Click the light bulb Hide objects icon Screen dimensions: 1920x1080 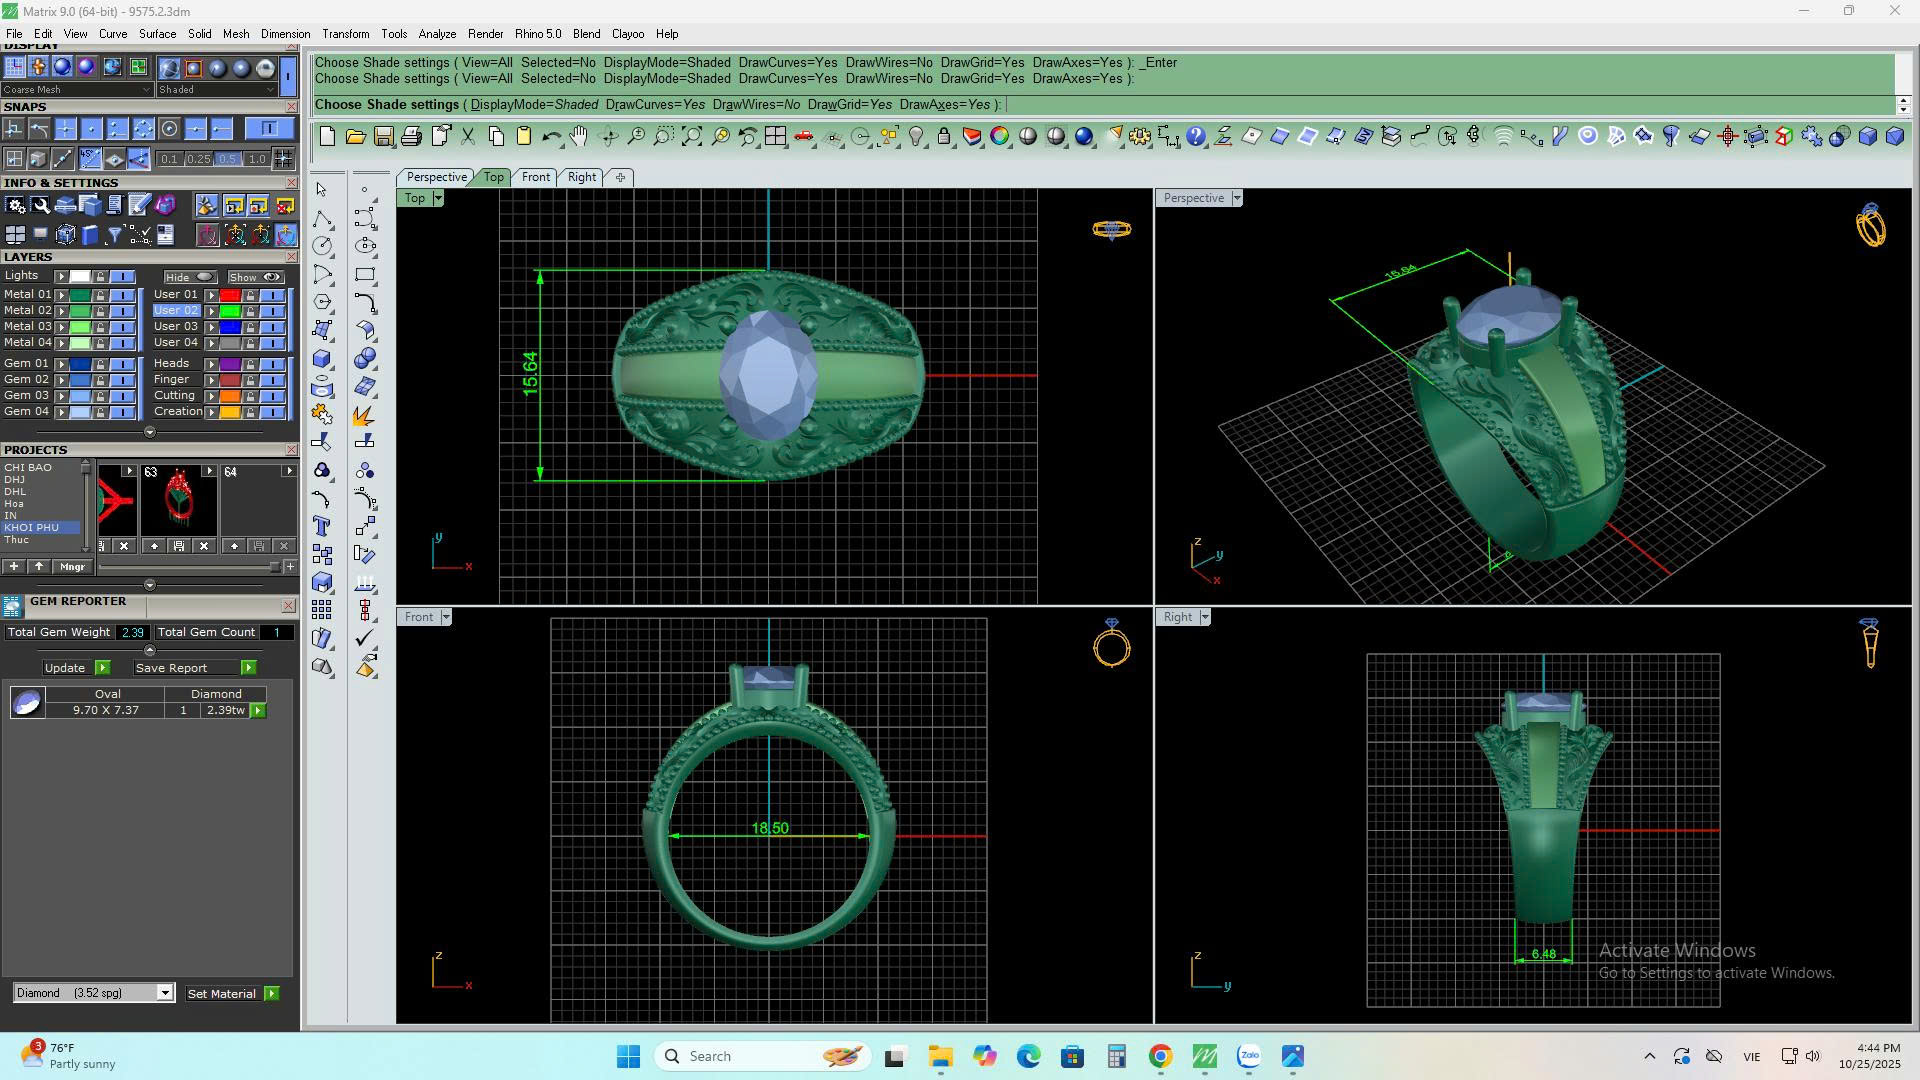coord(916,137)
